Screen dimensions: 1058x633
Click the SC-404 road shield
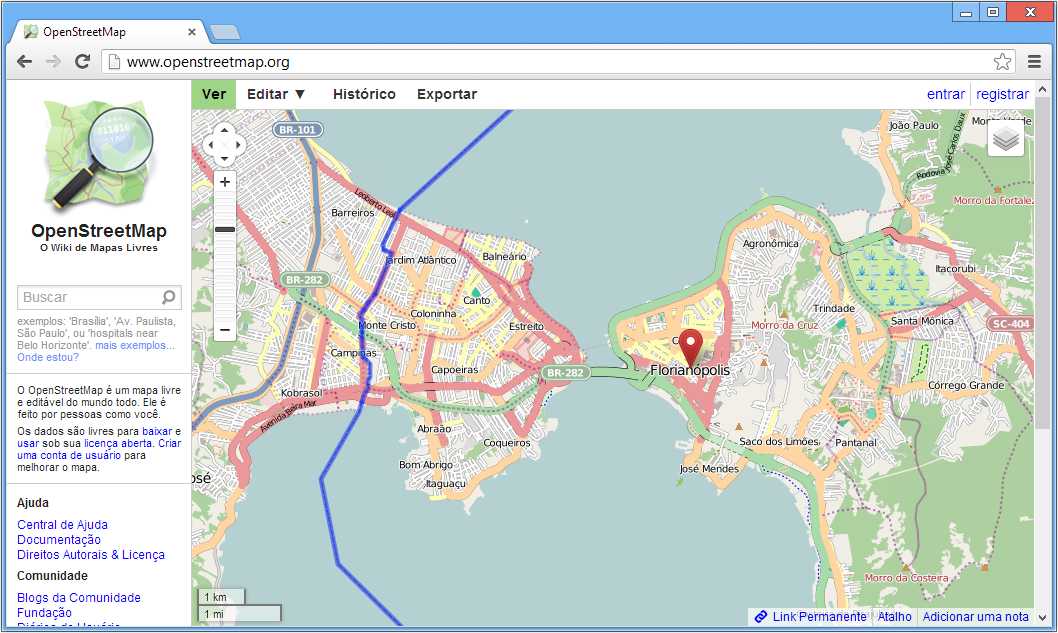pyautogui.click(x=1011, y=324)
